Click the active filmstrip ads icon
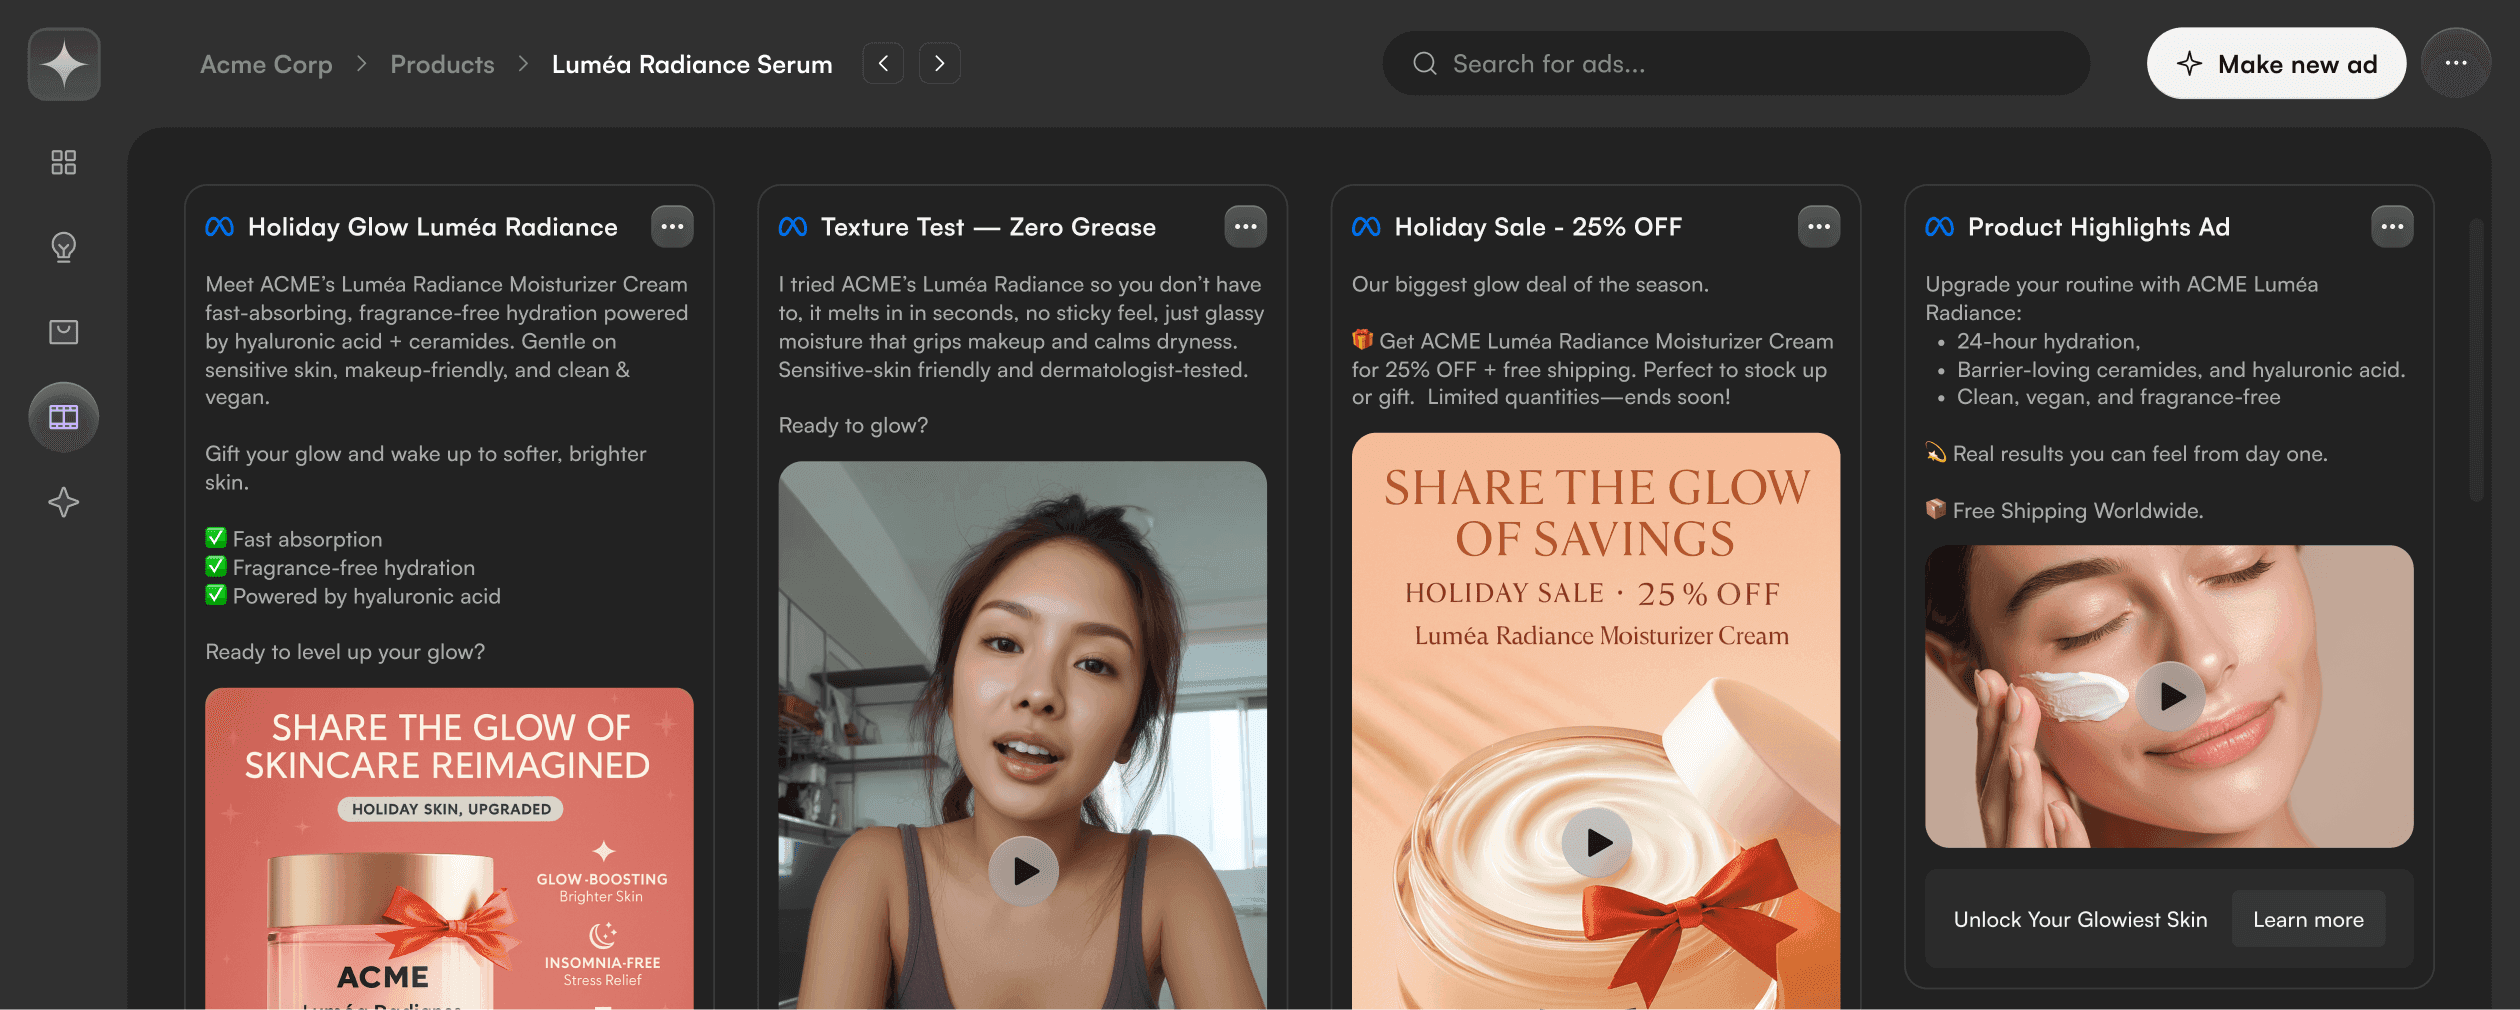The width and height of the screenshot is (2520, 1010). 63,417
